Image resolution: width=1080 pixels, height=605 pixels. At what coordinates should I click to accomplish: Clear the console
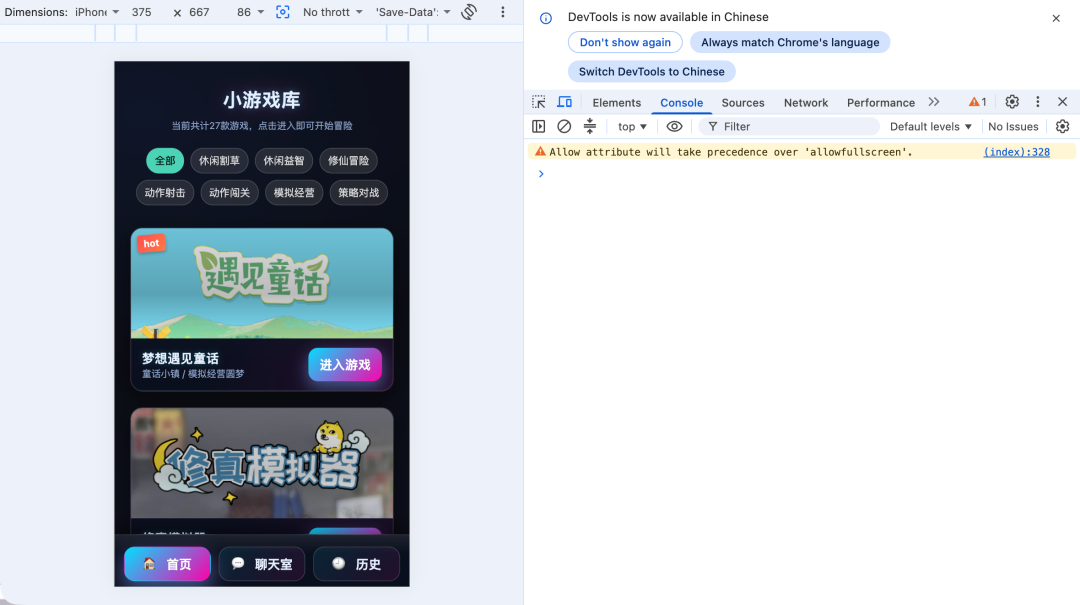tap(564, 126)
